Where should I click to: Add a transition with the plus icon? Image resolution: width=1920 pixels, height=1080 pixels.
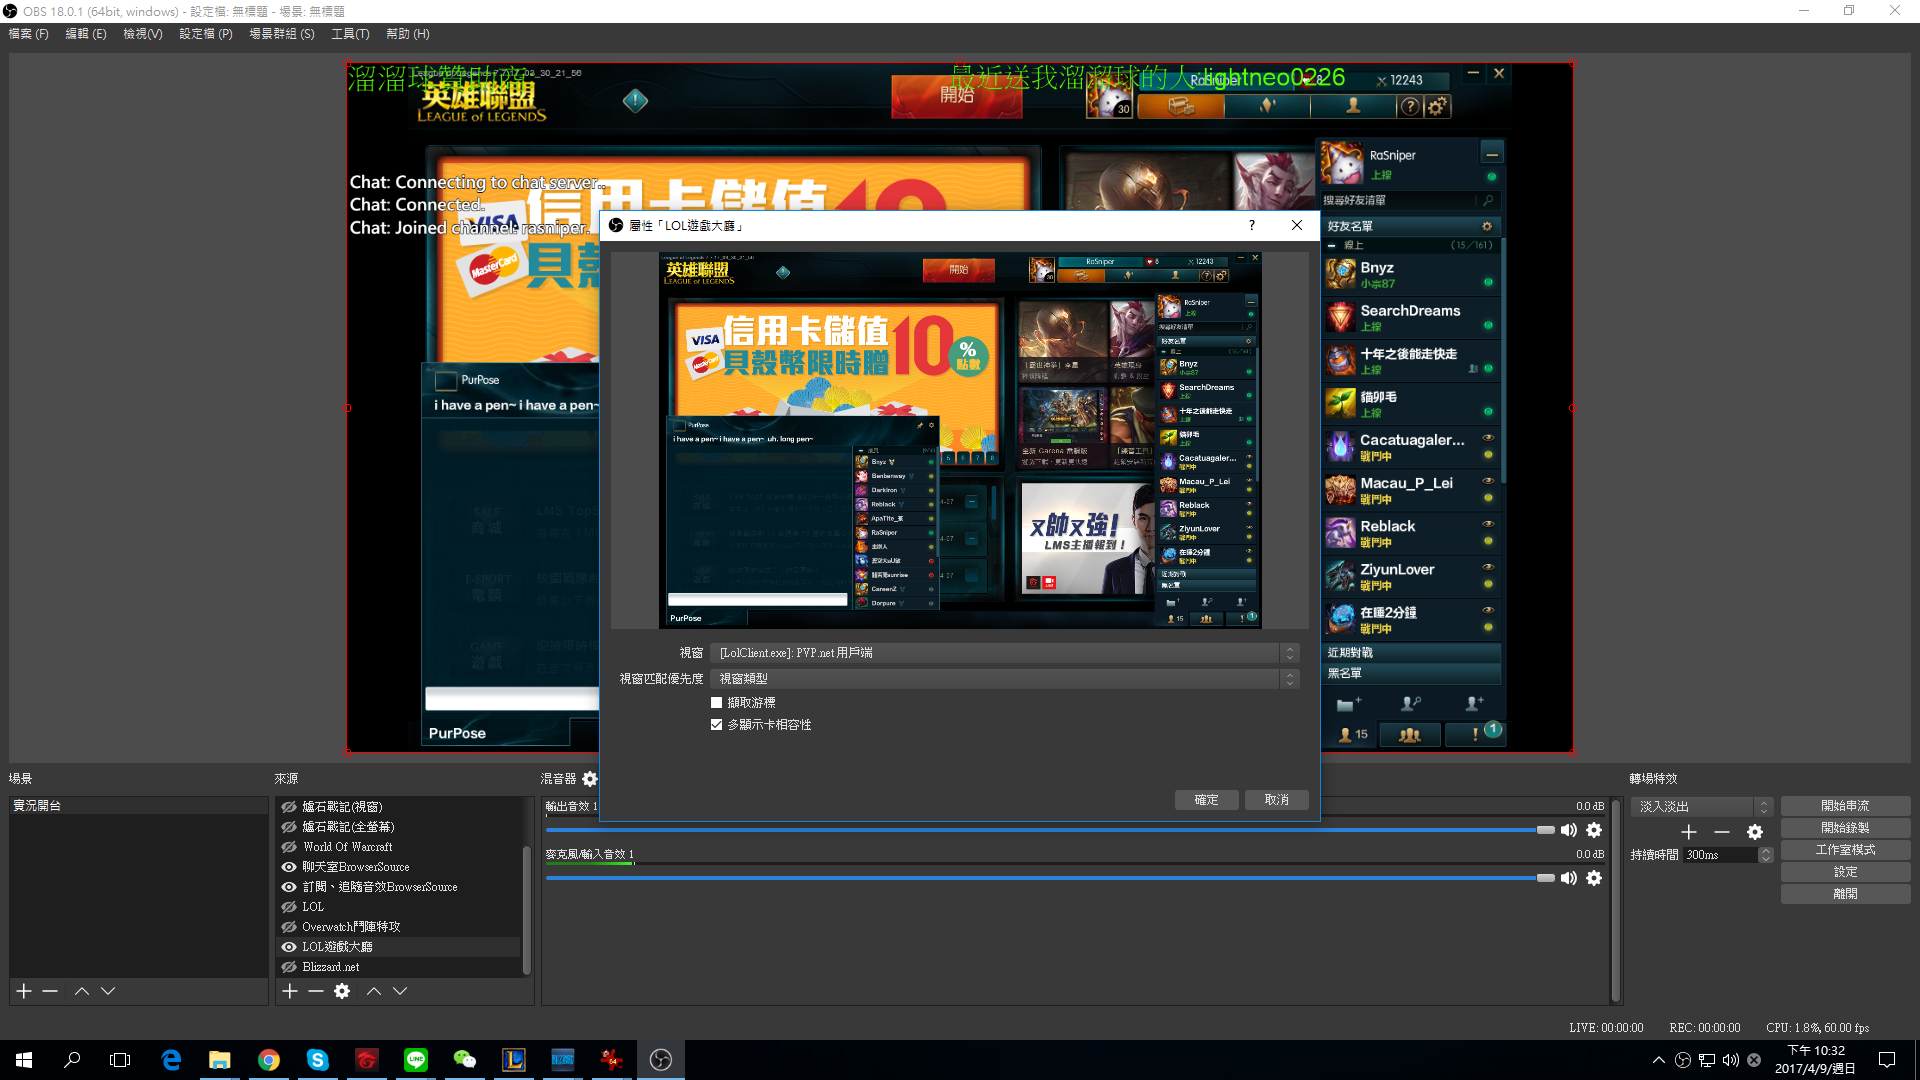point(1689,832)
